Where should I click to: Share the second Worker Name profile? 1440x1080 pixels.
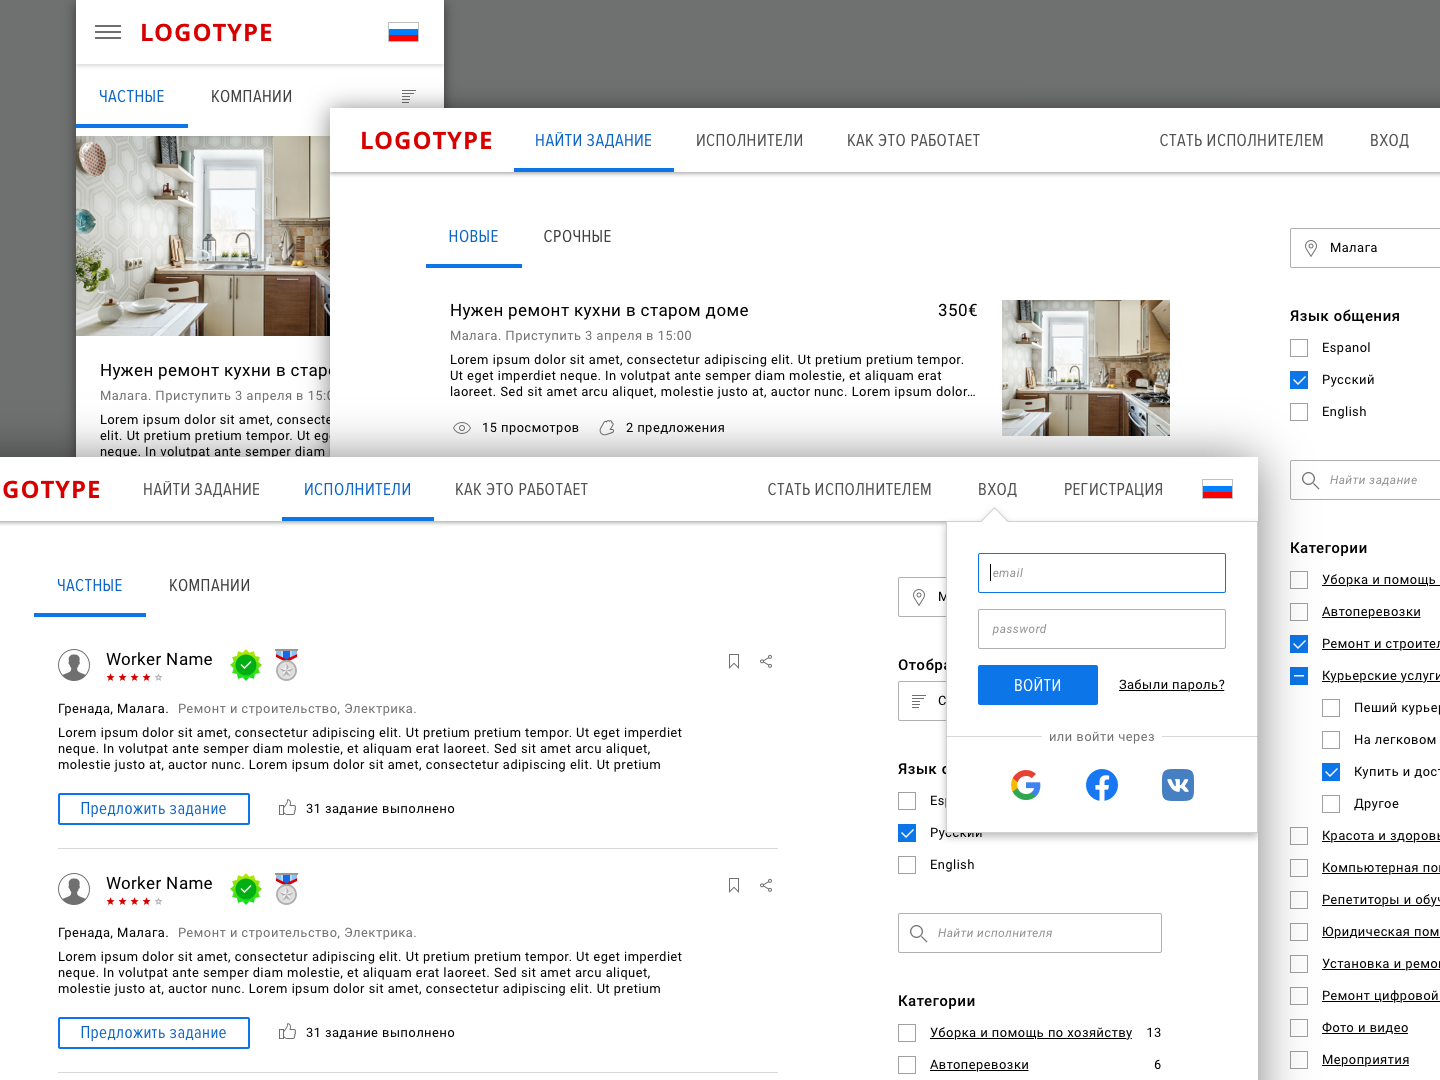pyautogui.click(x=766, y=885)
